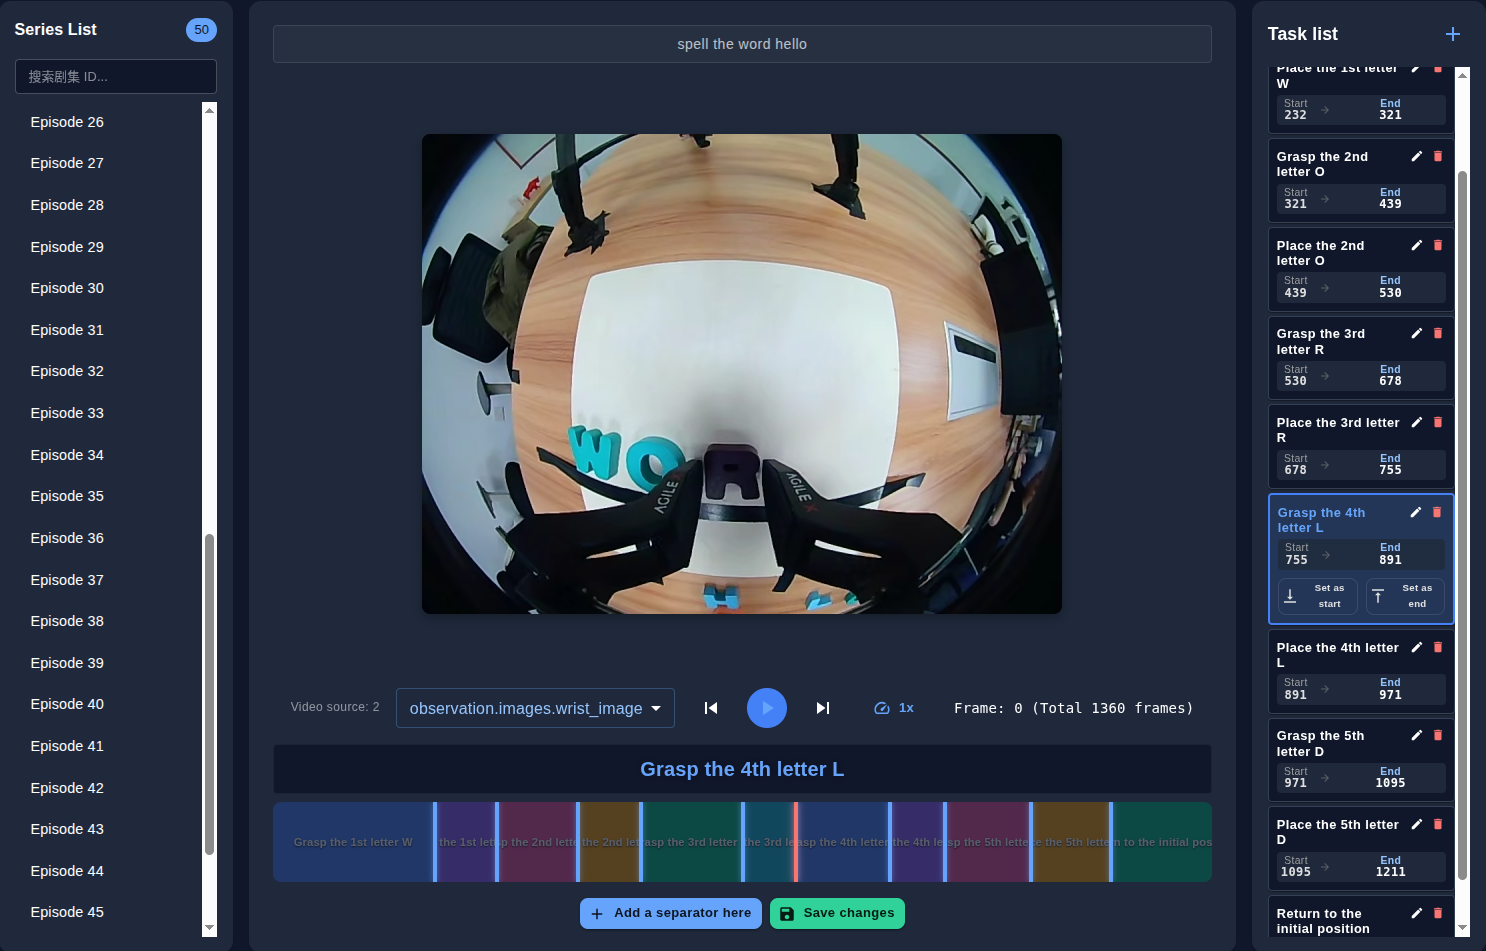Delete the 'Place the 5th letter D' task
The image size is (1486, 951).
point(1438,824)
